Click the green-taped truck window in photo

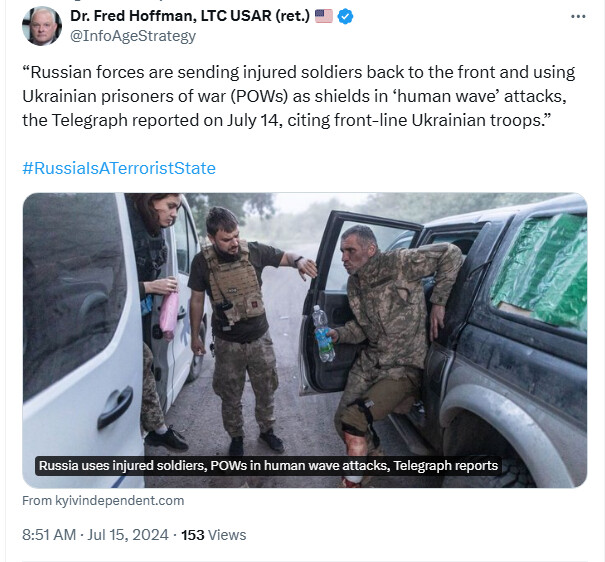[x=540, y=270]
